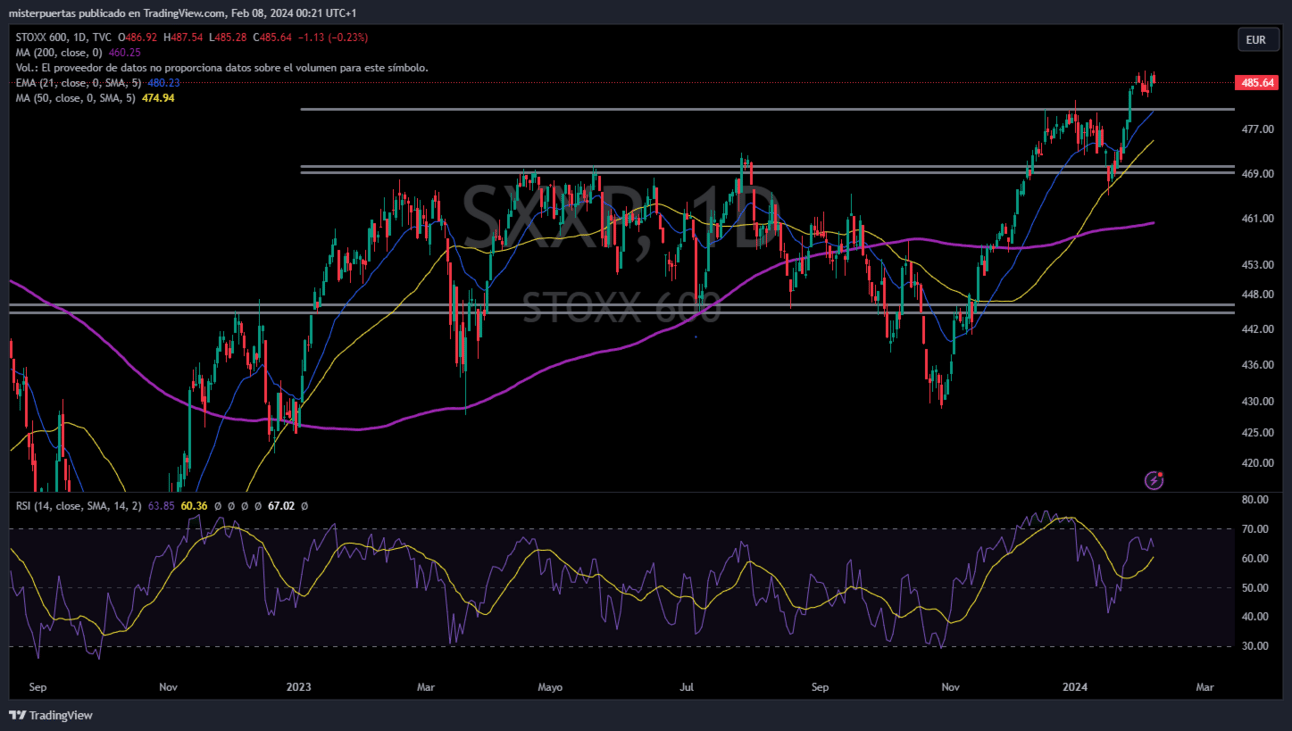Click the lightning bolt icon on chart

coord(1153,481)
